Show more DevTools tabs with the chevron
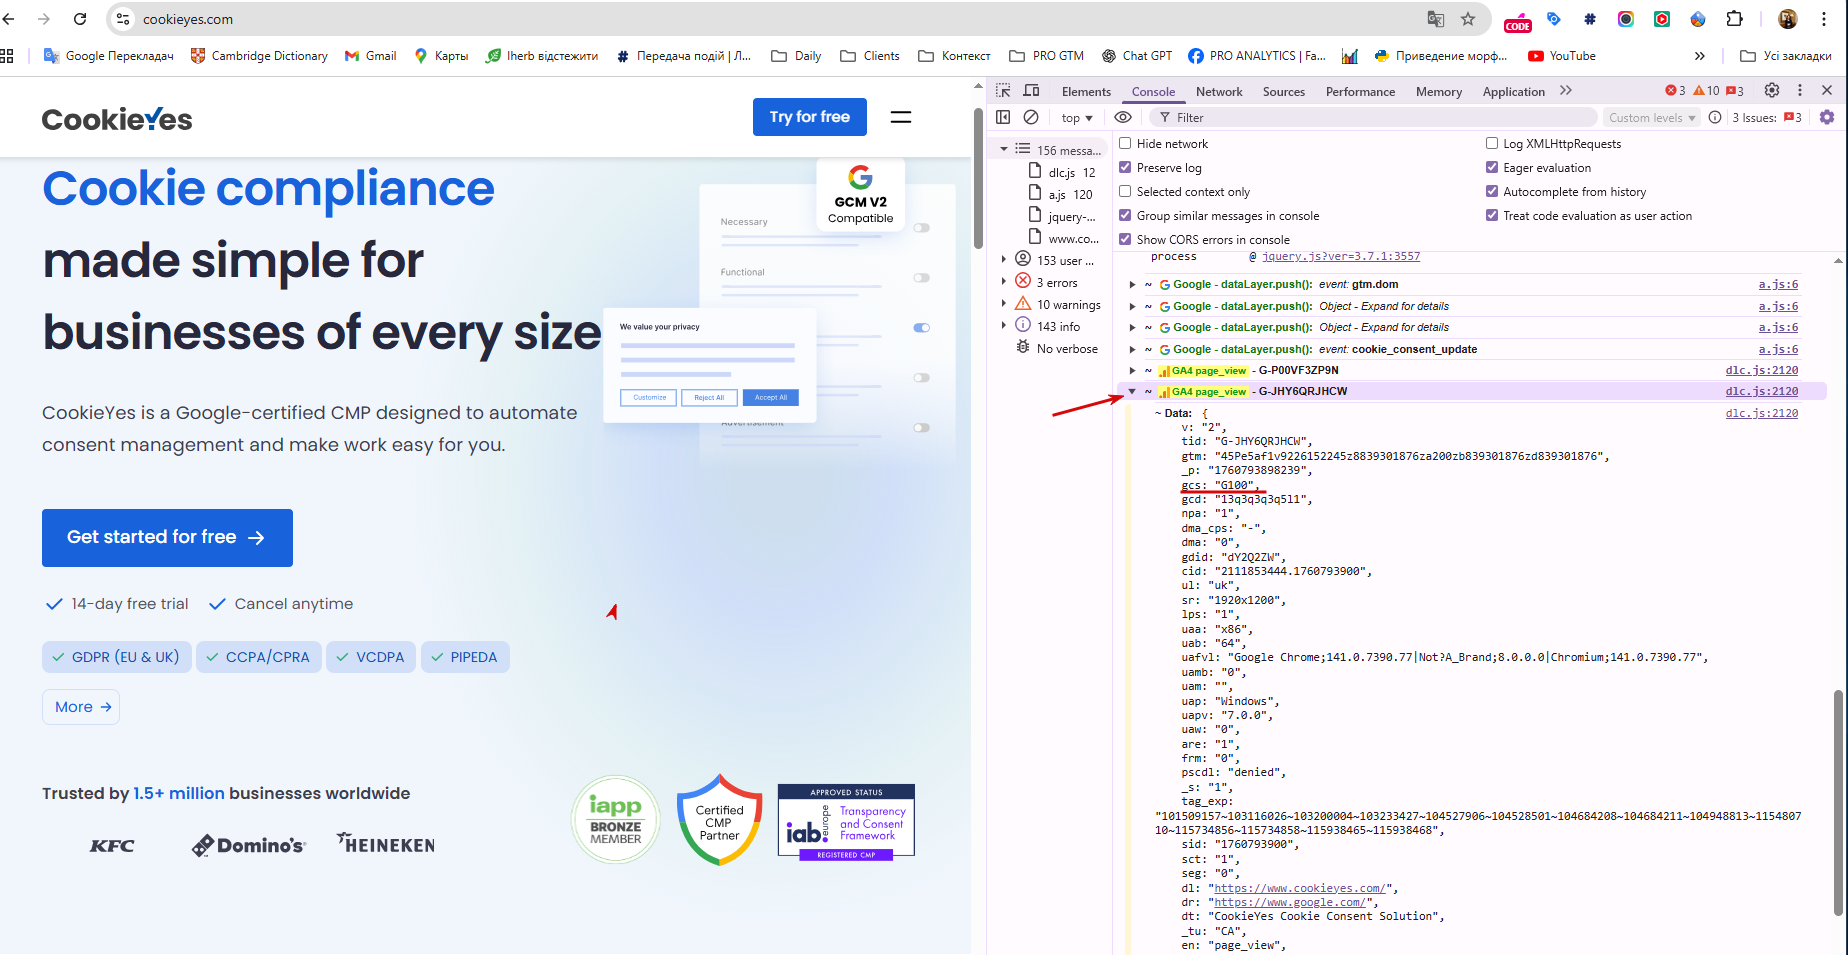Image resolution: width=1848 pixels, height=955 pixels. [1566, 91]
